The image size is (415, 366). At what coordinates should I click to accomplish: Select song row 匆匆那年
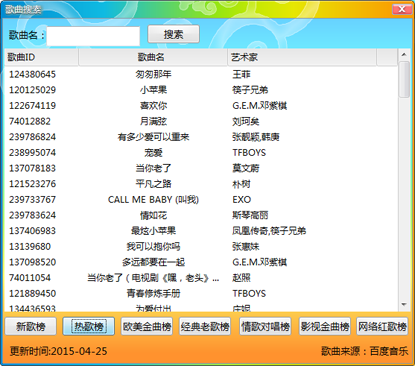(x=201, y=74)
